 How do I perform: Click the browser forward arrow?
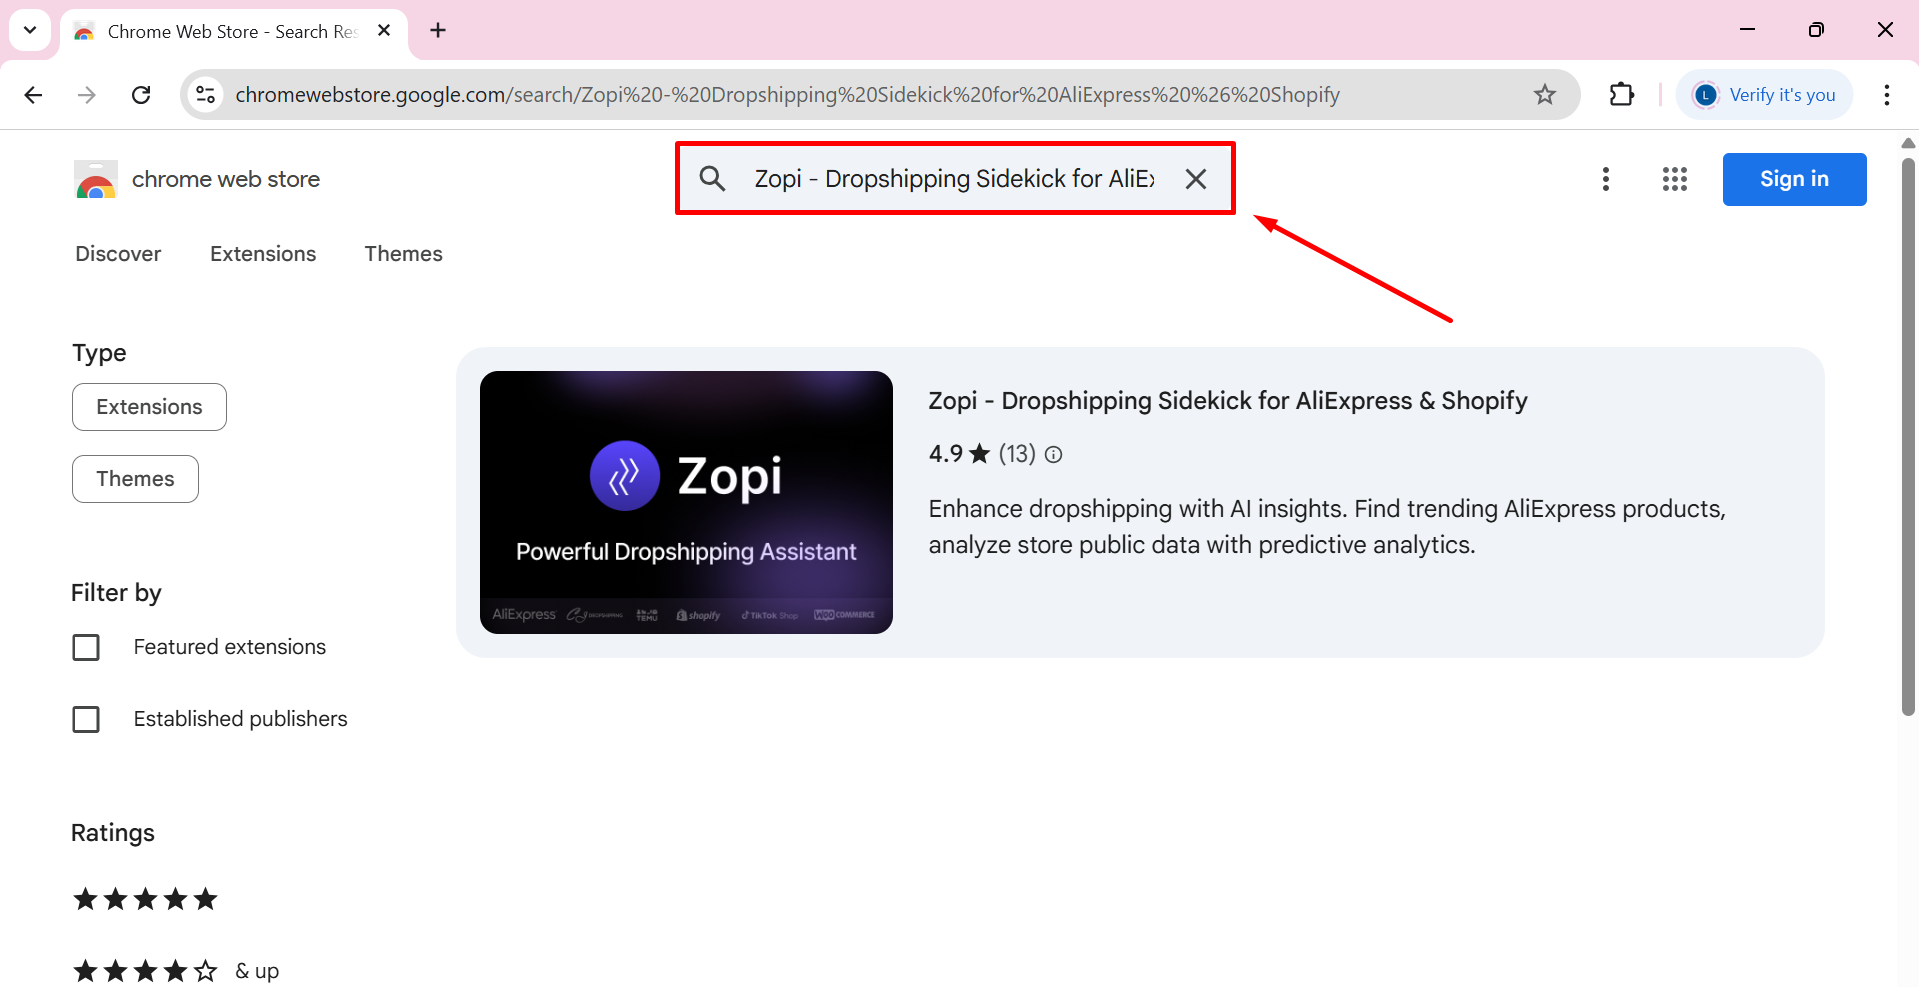coord(87,95)
